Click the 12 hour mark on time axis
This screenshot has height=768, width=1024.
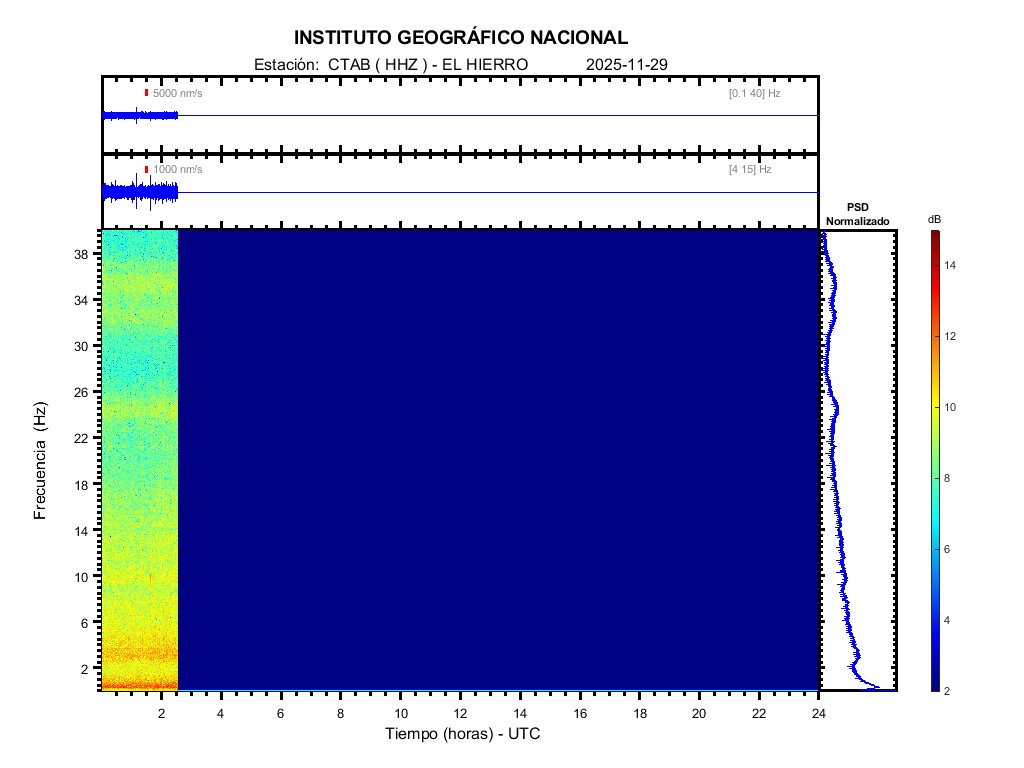(x=460, y=713)
